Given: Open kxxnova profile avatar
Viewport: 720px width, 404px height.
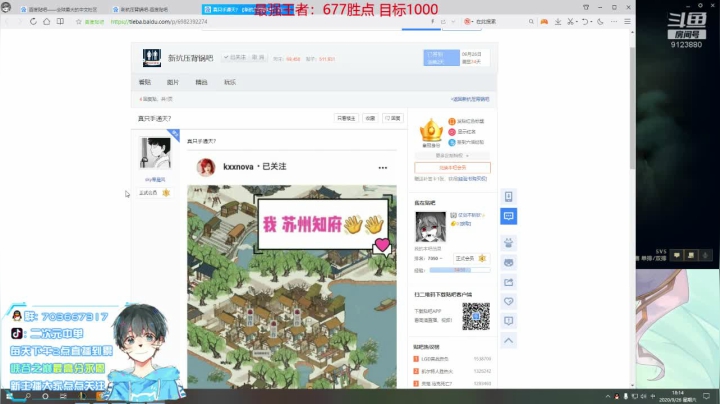Looking at the screenshot, I should pyautogui.click(x=206, y=168).
